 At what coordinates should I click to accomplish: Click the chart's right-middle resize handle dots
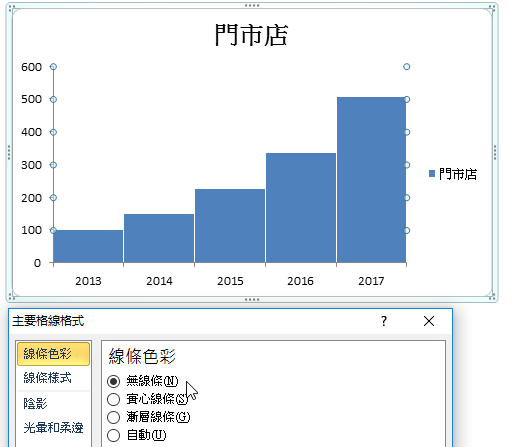coord(495,152)
